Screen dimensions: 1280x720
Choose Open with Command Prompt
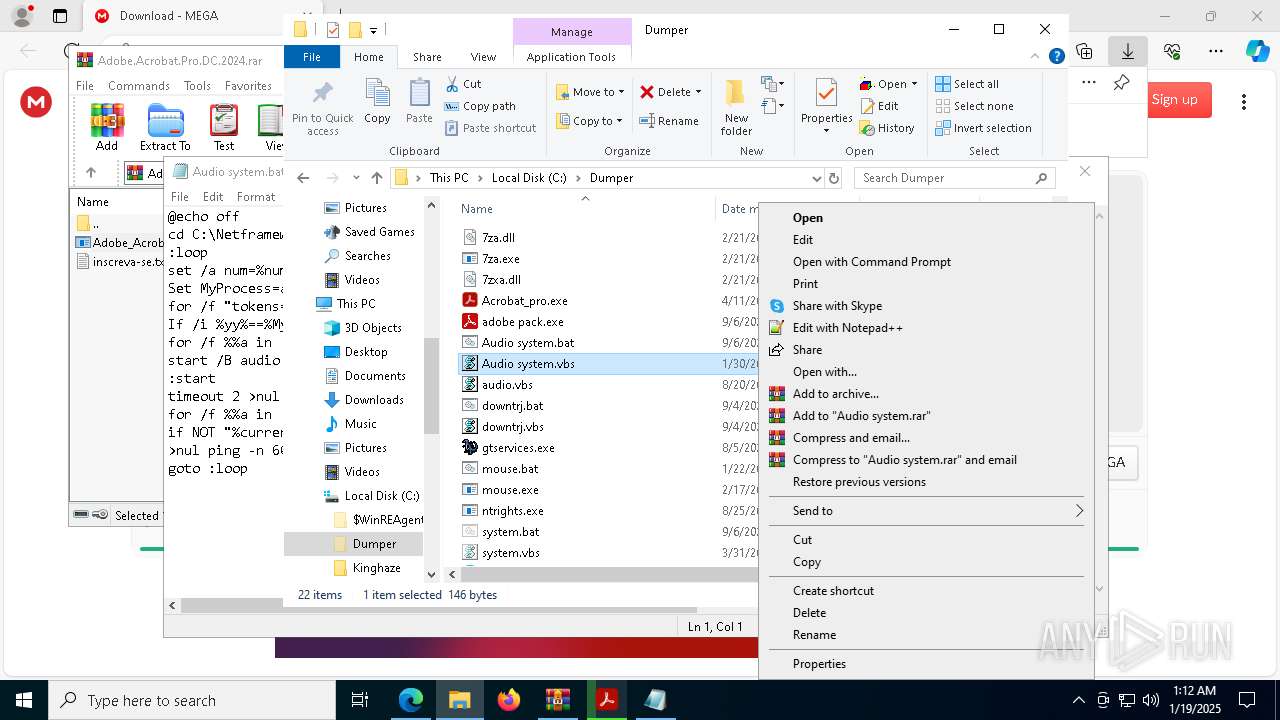(872, 262)
